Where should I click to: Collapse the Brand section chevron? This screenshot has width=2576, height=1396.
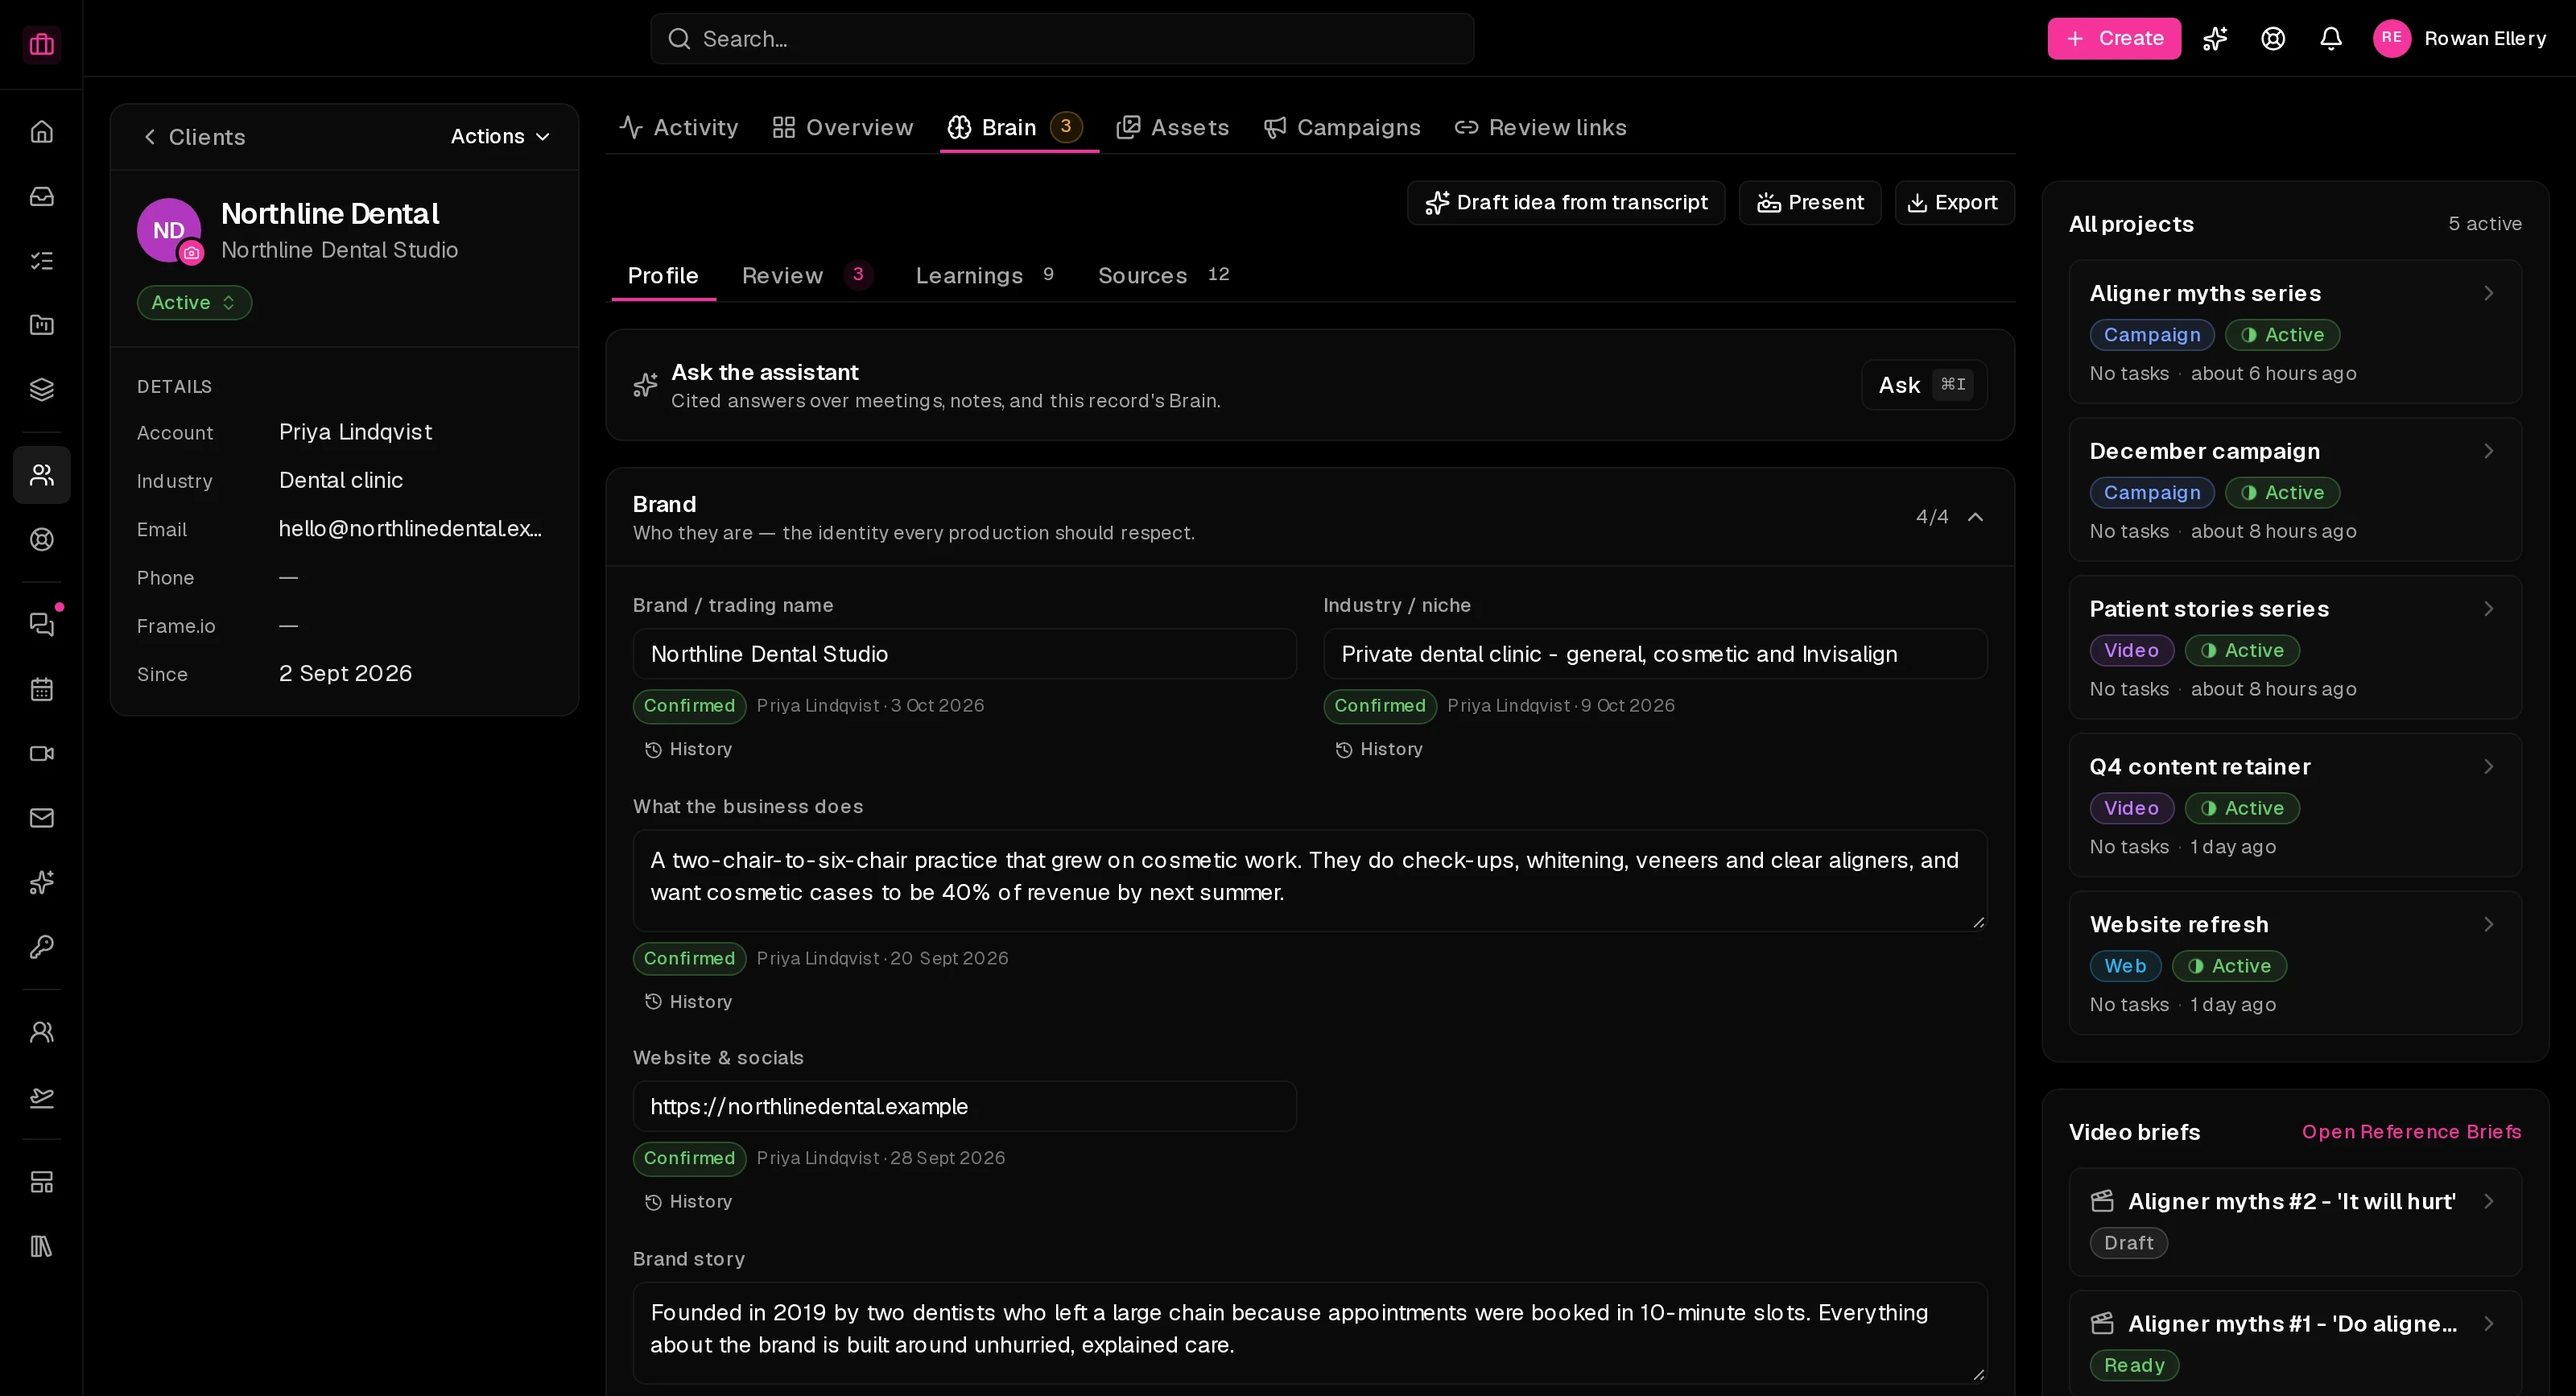1975,517
